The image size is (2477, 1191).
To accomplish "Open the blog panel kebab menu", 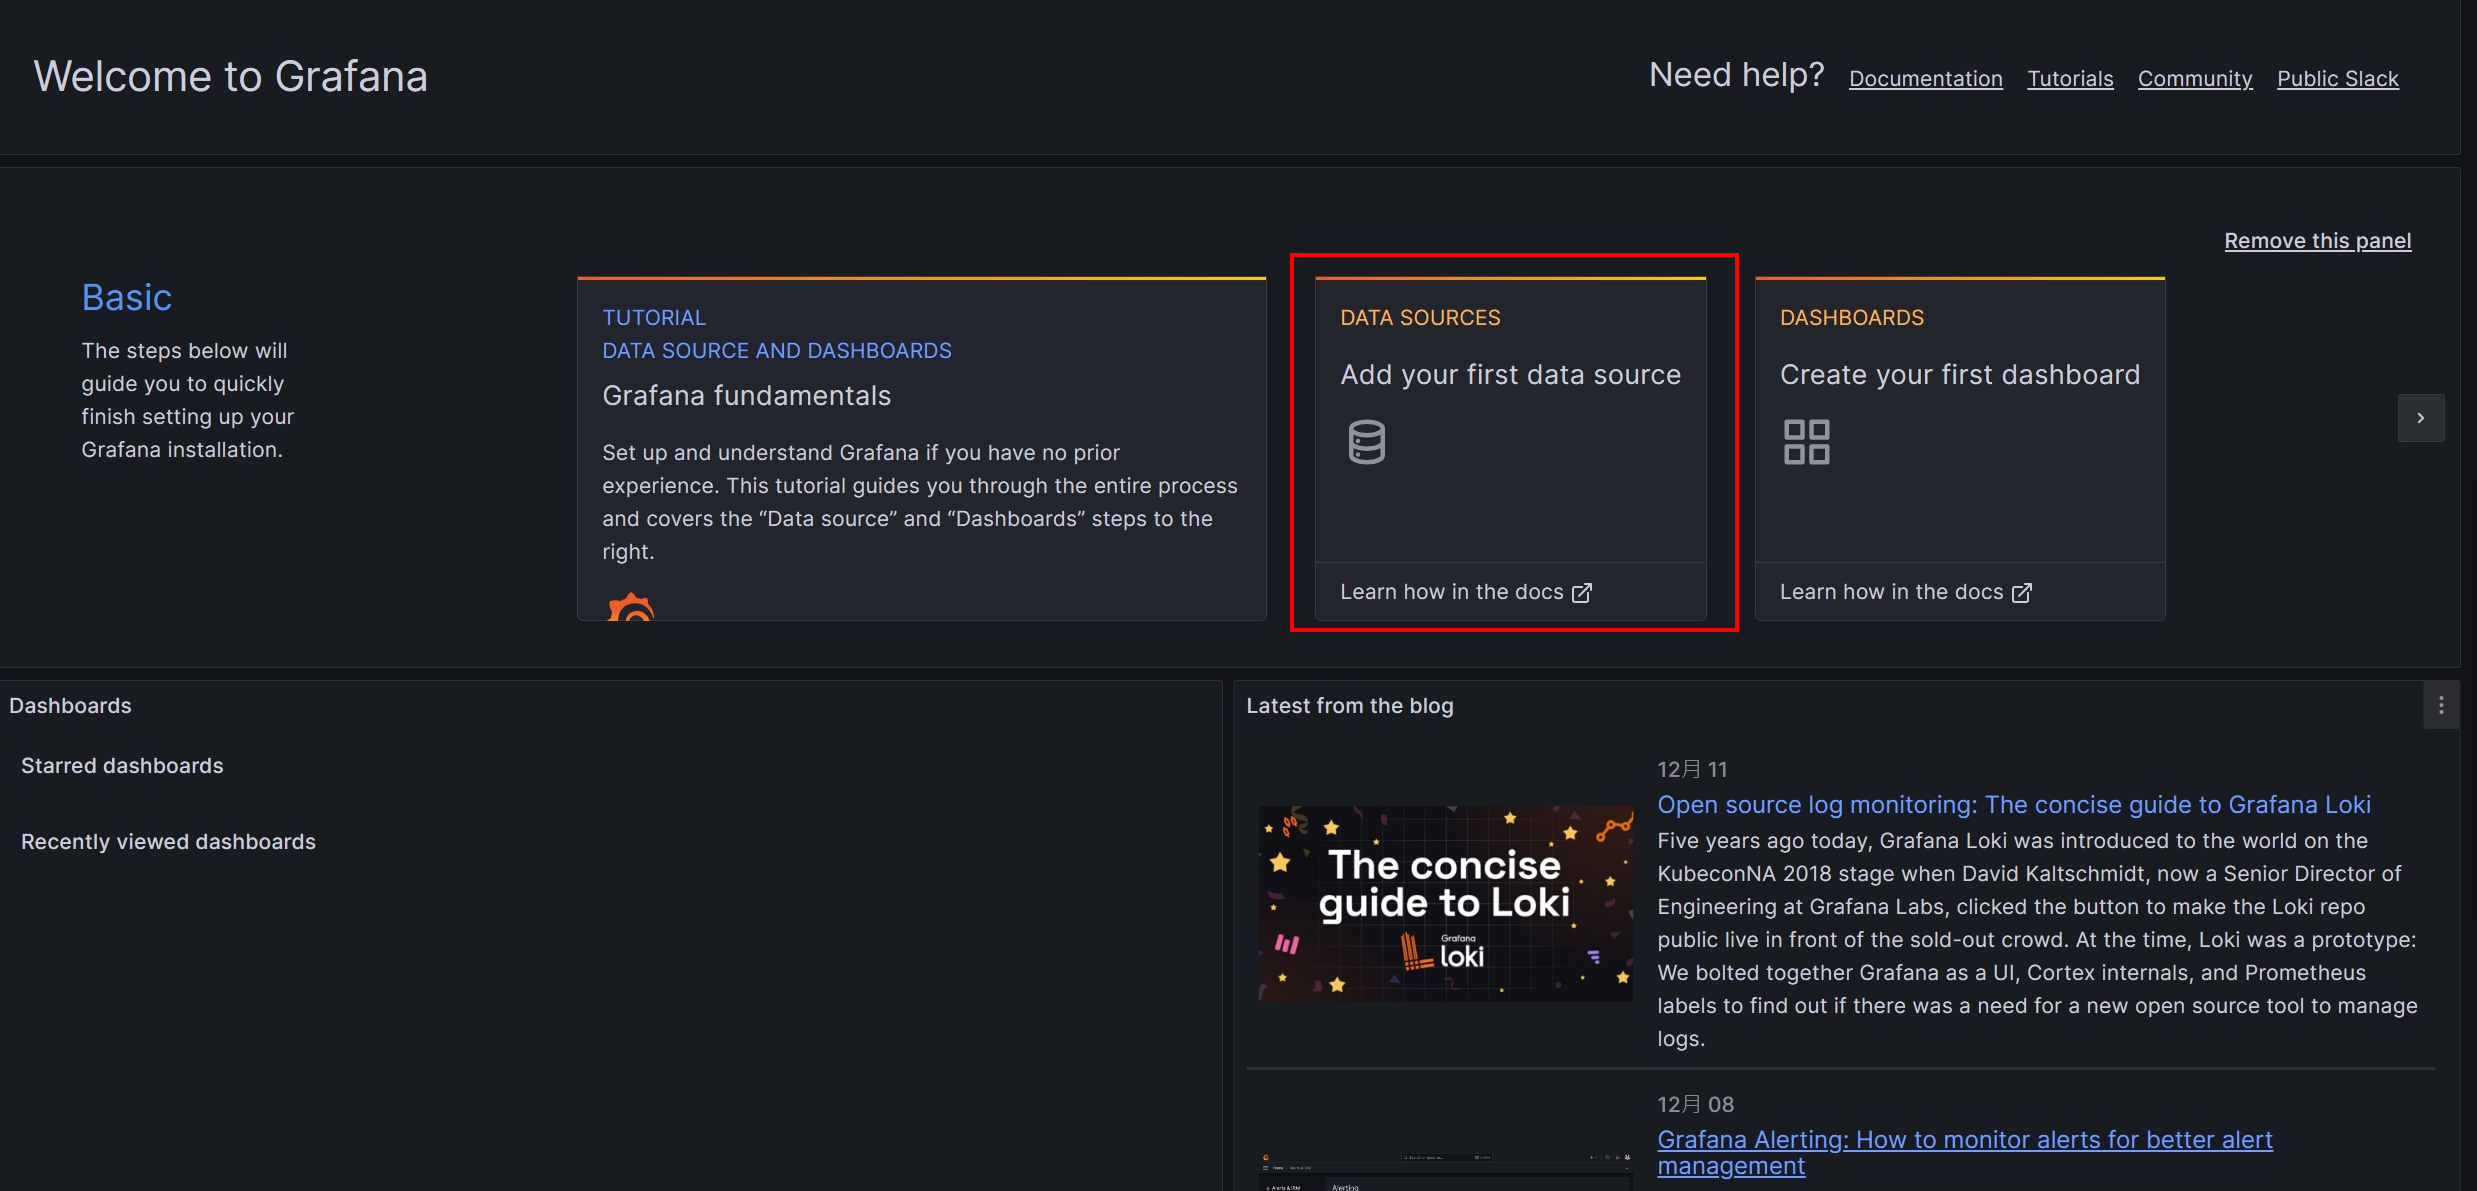I will pos(2440,705).
